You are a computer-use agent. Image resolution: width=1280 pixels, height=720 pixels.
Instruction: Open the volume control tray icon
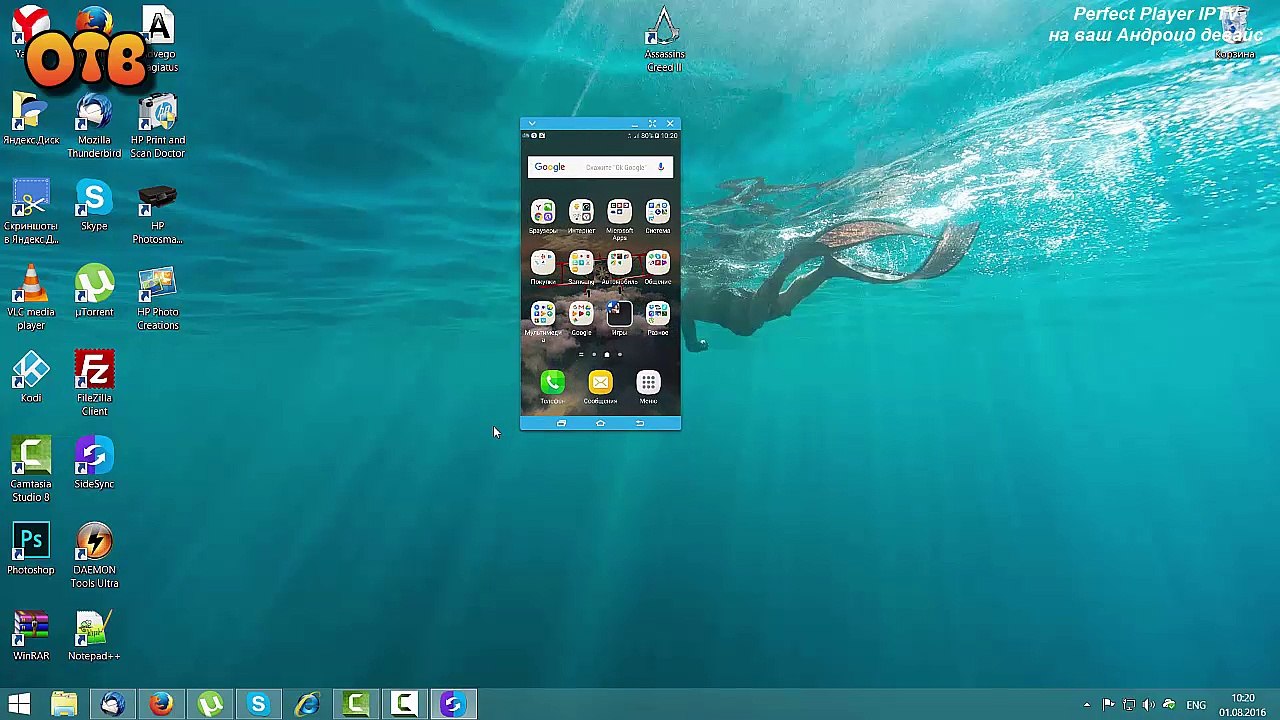tap(1148, 705)
